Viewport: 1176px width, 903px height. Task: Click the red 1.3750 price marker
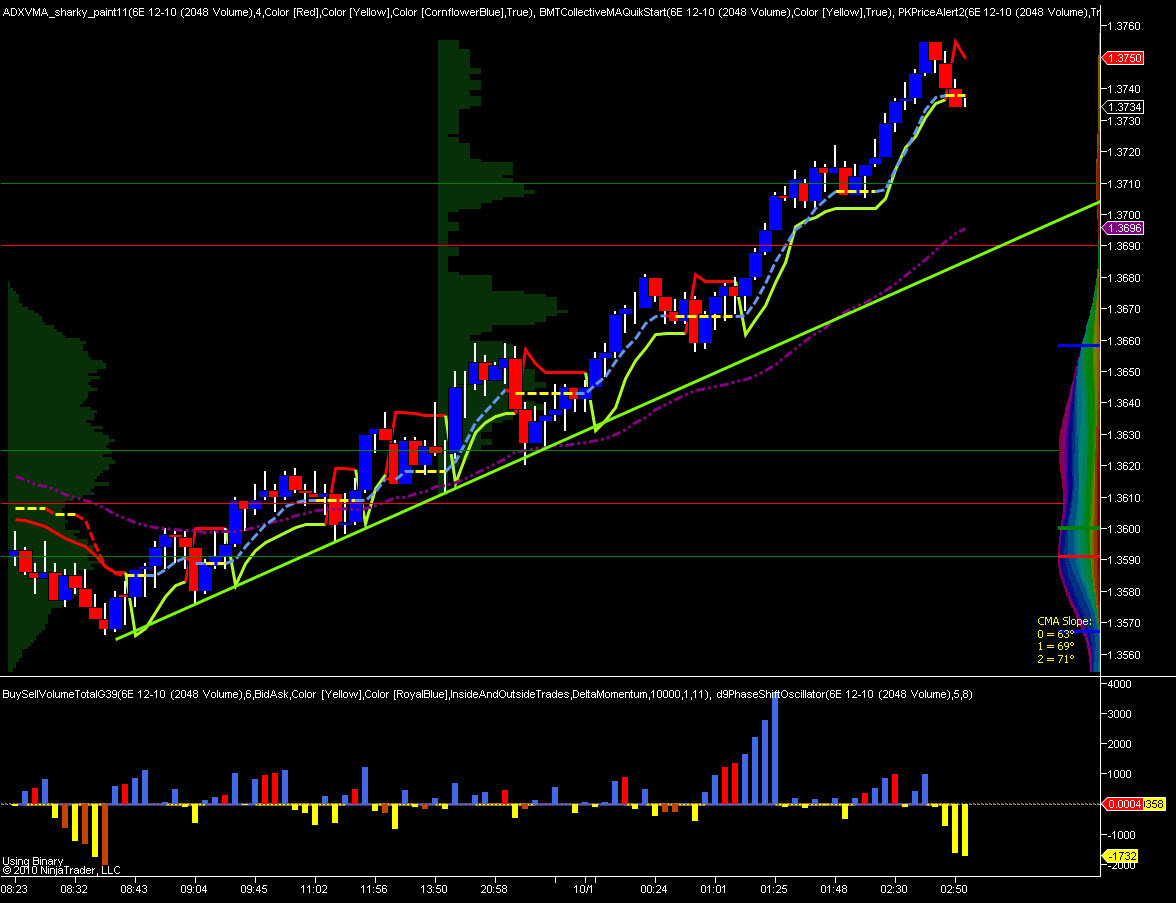pos(1124,58)
